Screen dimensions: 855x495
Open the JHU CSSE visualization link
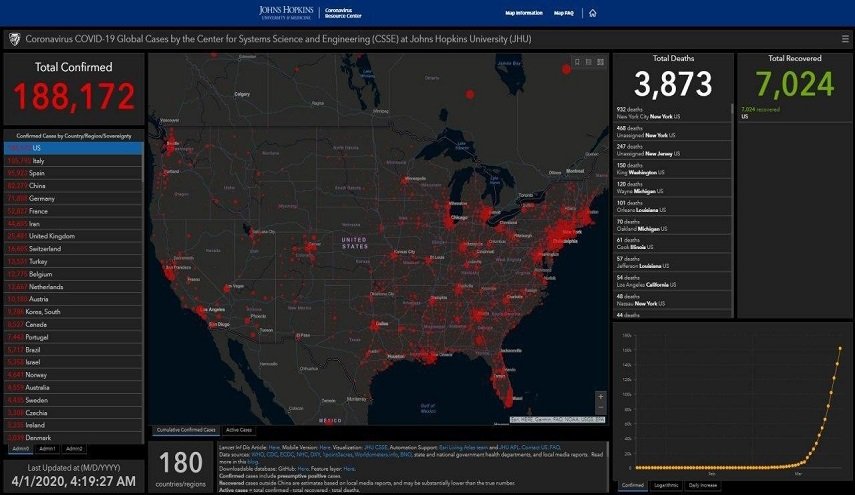(374, 447)
